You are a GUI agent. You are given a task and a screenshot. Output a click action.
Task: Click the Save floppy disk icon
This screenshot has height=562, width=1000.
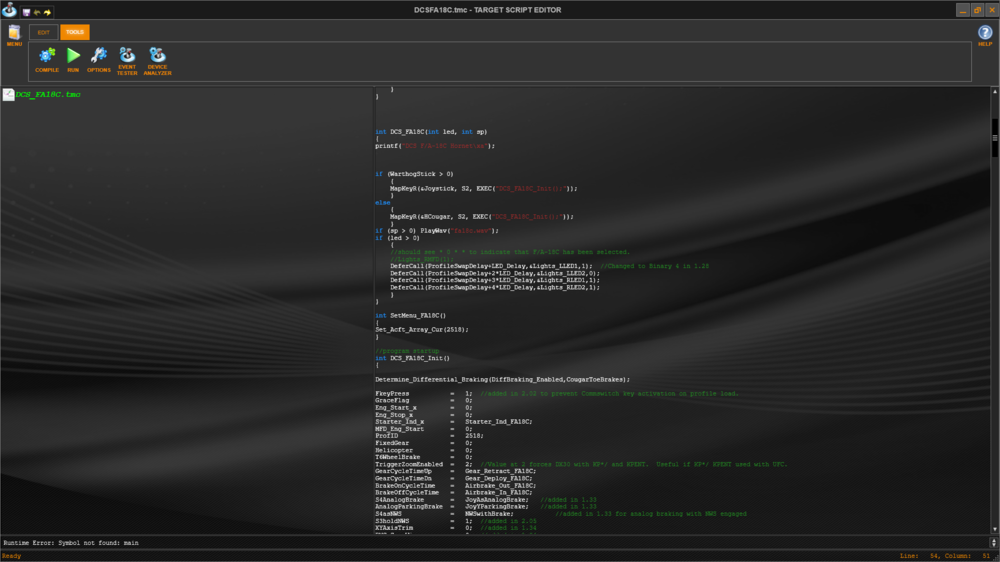point(26,12)
